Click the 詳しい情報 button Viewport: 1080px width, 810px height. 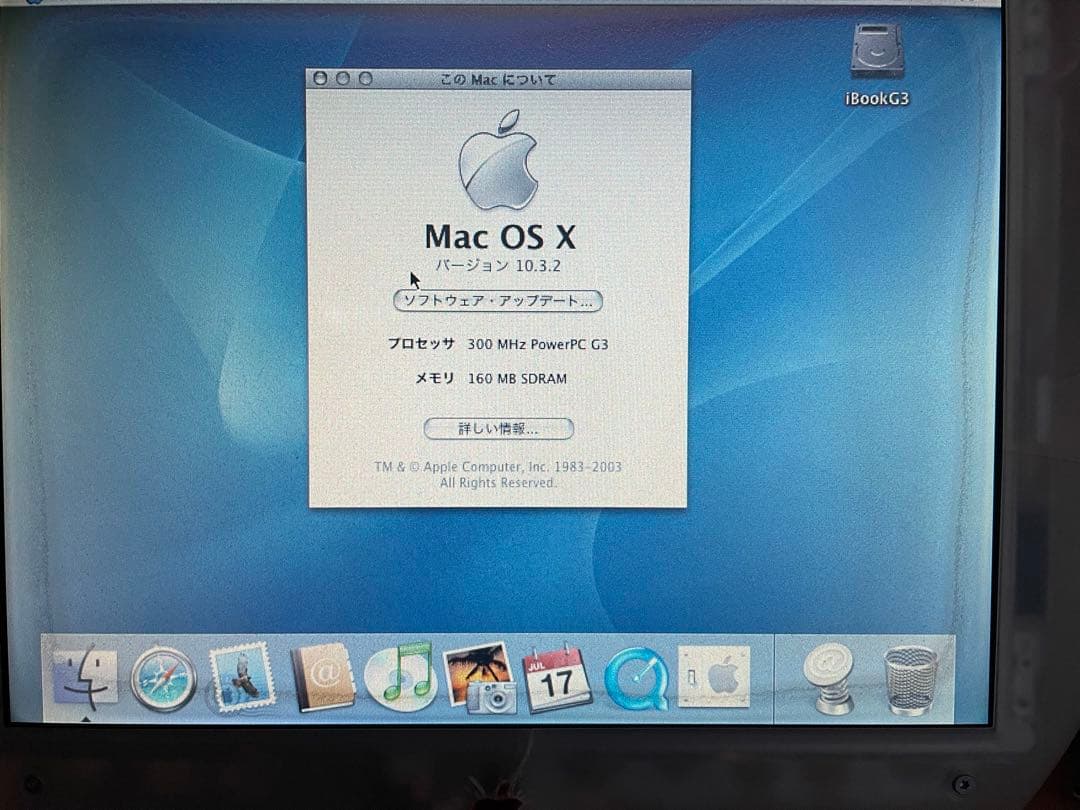coord(498,428)
